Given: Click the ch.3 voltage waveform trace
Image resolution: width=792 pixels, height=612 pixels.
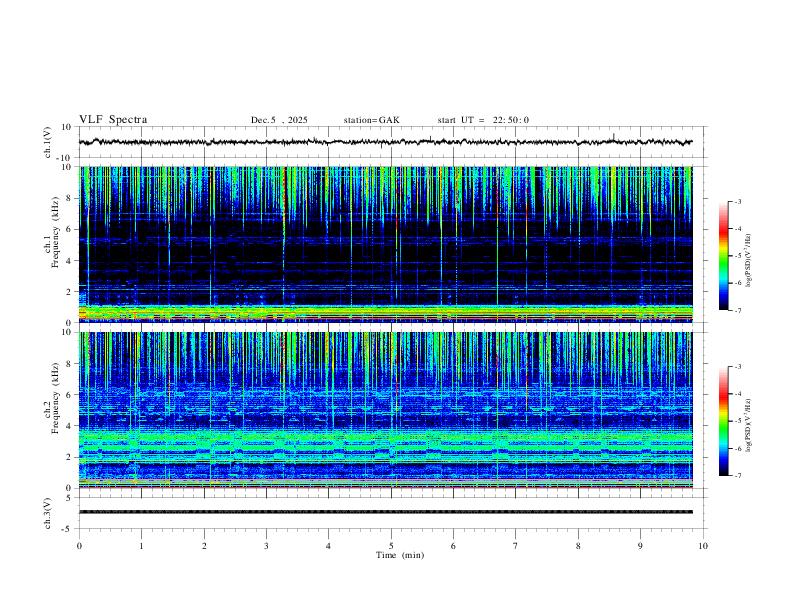Looking at the screenshot, I should click(x=385, y=512).
